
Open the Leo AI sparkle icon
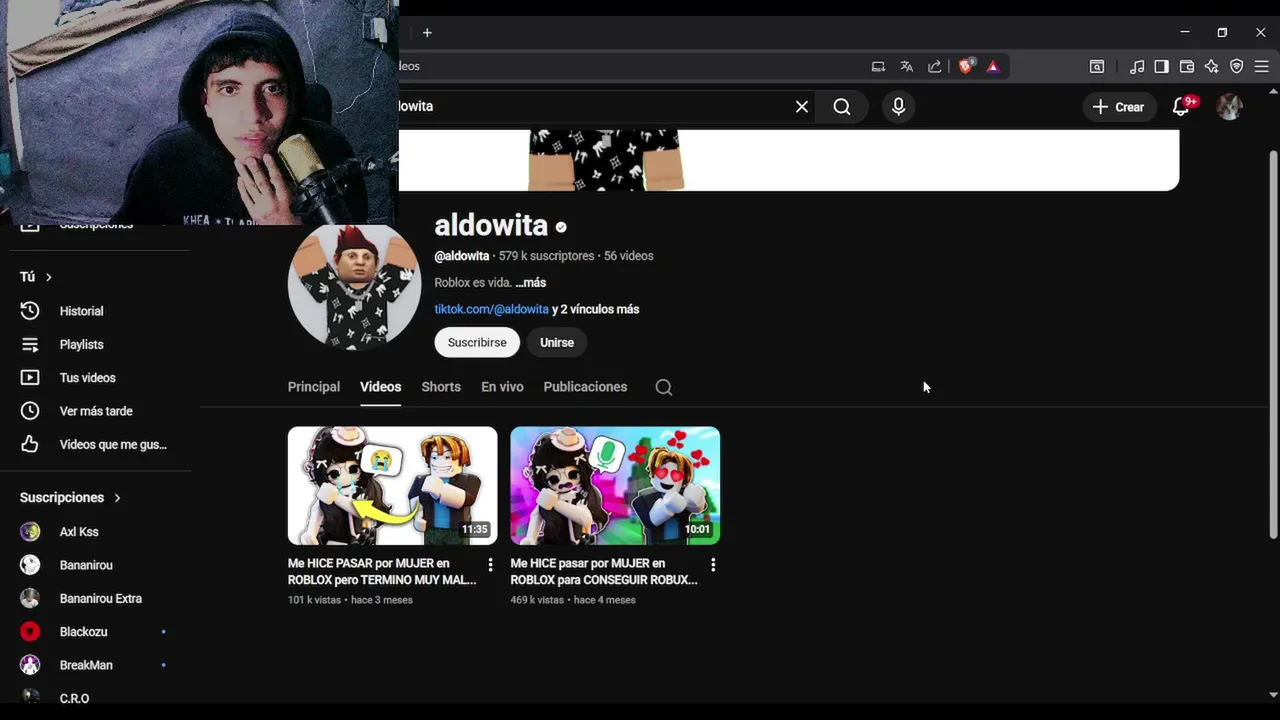tap(1211, 67)
